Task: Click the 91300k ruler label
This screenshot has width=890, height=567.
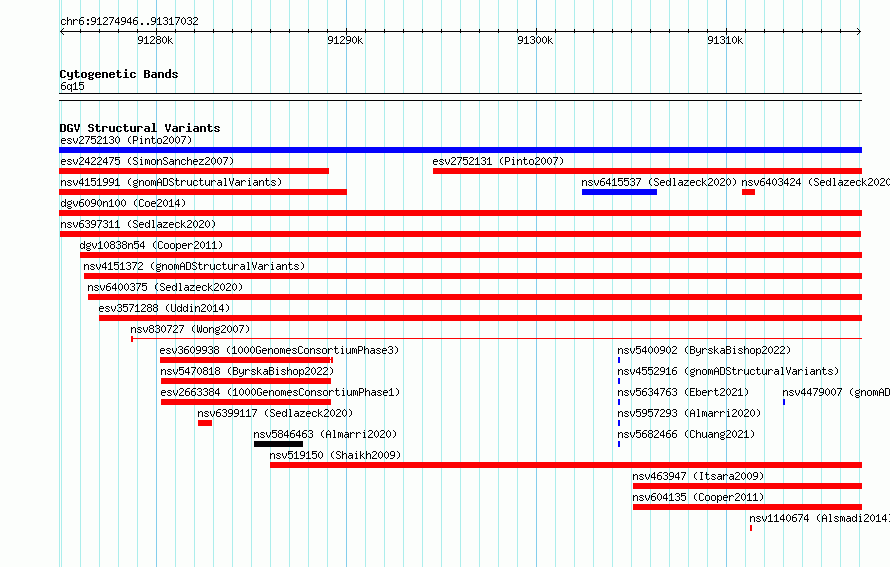Action: tap(535, 40)
